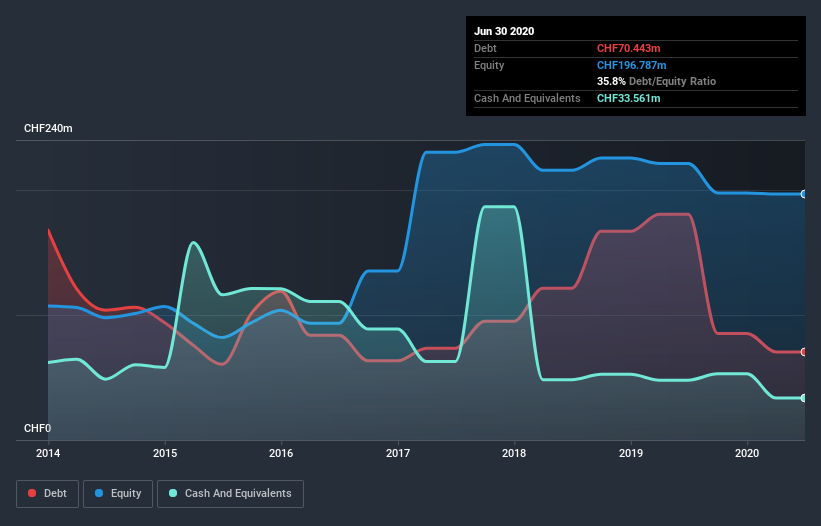Click the blue Equity endpoint marker

coord(804,194)
